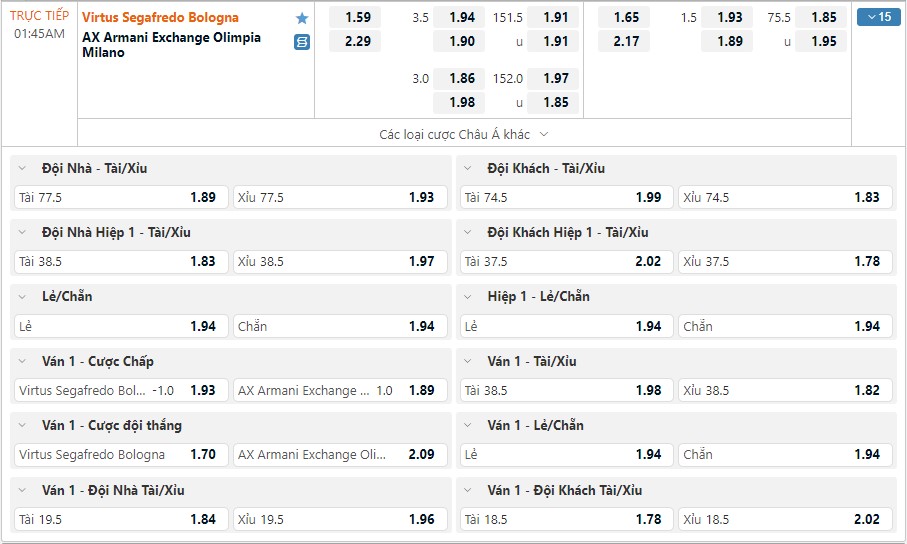Image resolution: width=907 pixels, height=544 pixels.
Task: Collapse Ván 1 - Cược đội thắng section
Action: coord(22,426)
